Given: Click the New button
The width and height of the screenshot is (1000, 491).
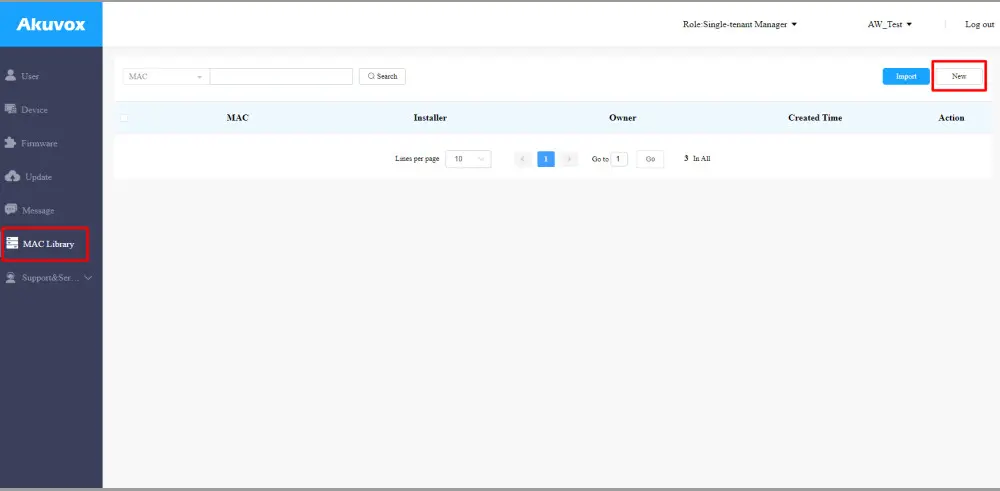Looking at the screenshot, I should point(959,77).
